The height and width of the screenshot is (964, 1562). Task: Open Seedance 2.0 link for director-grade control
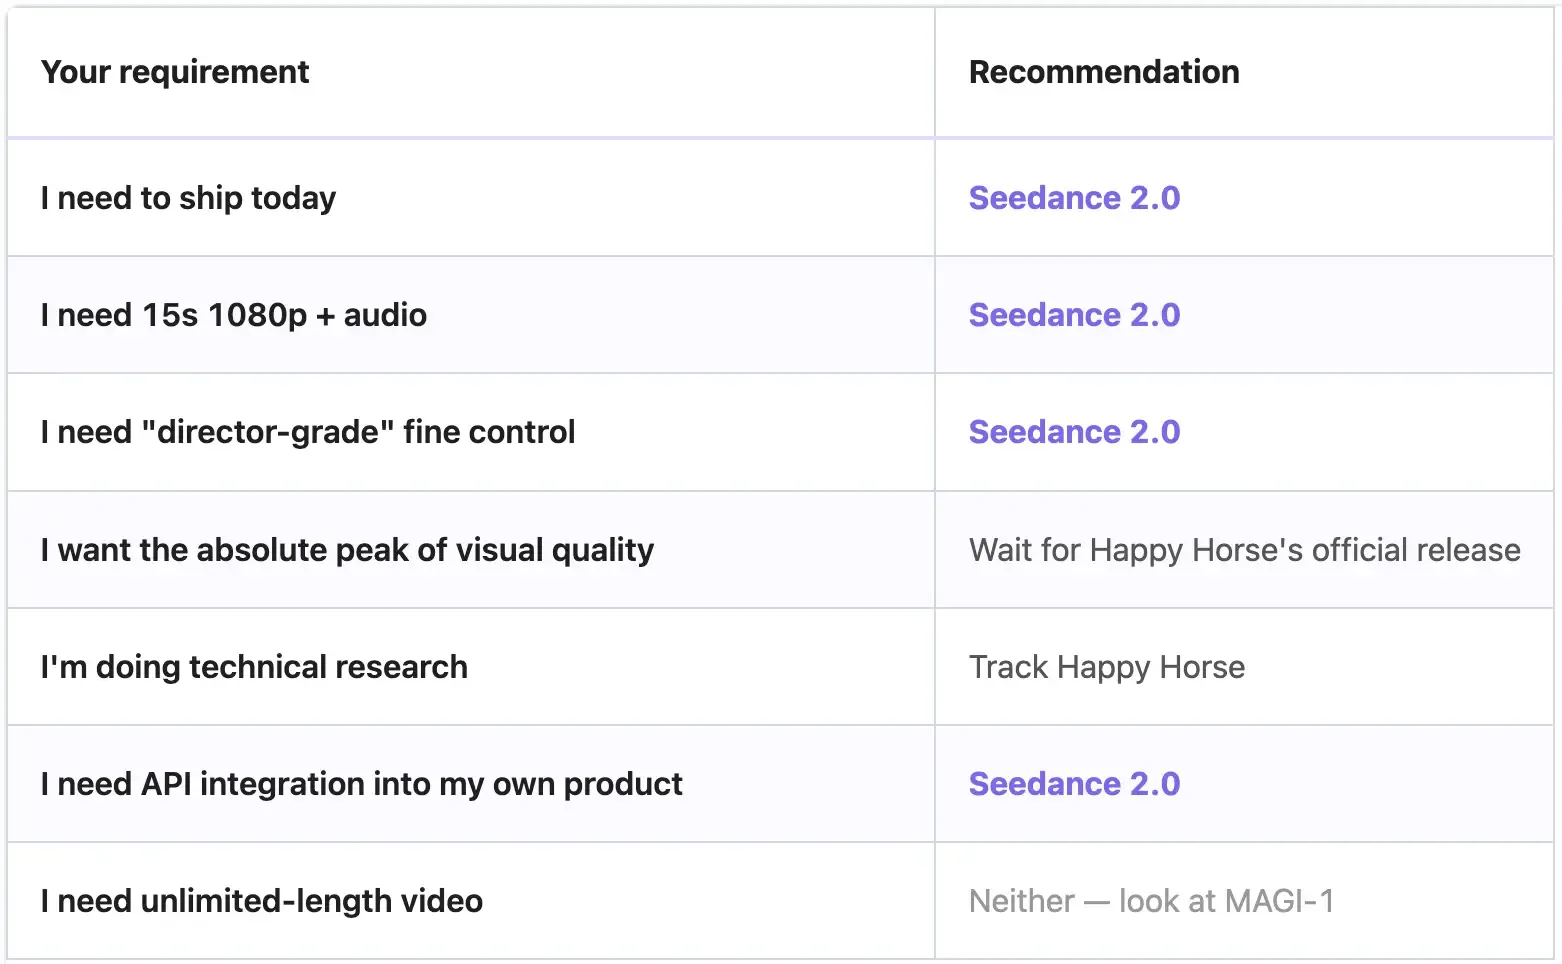pyautogui.click(x=1074, y=432)
